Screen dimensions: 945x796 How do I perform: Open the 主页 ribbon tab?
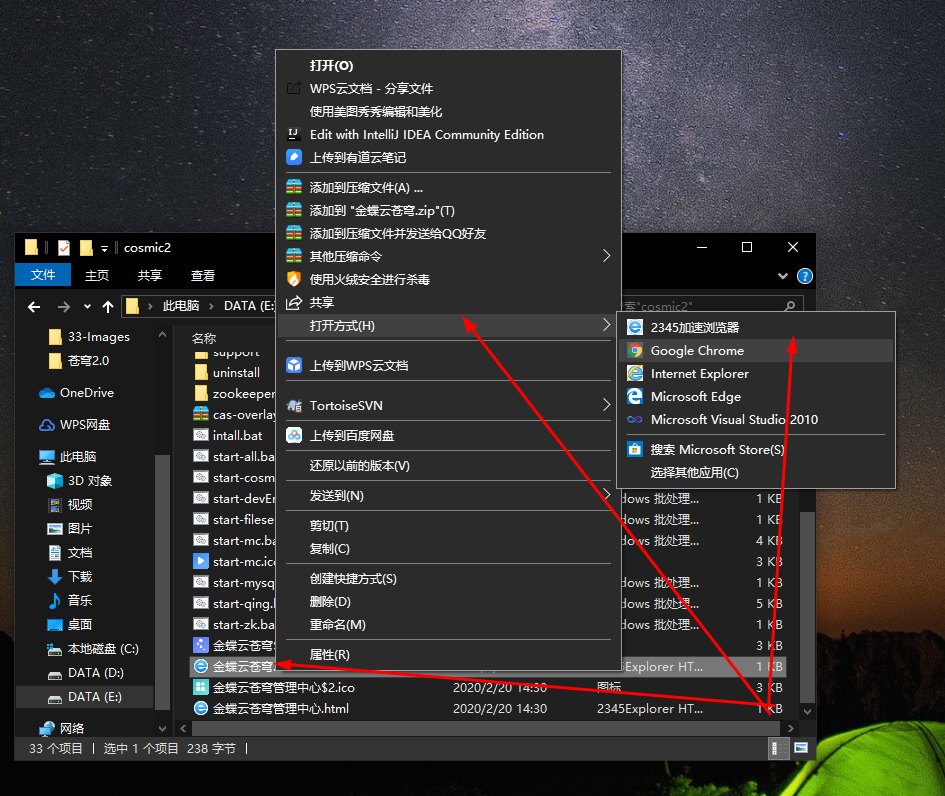pos(97,275)
